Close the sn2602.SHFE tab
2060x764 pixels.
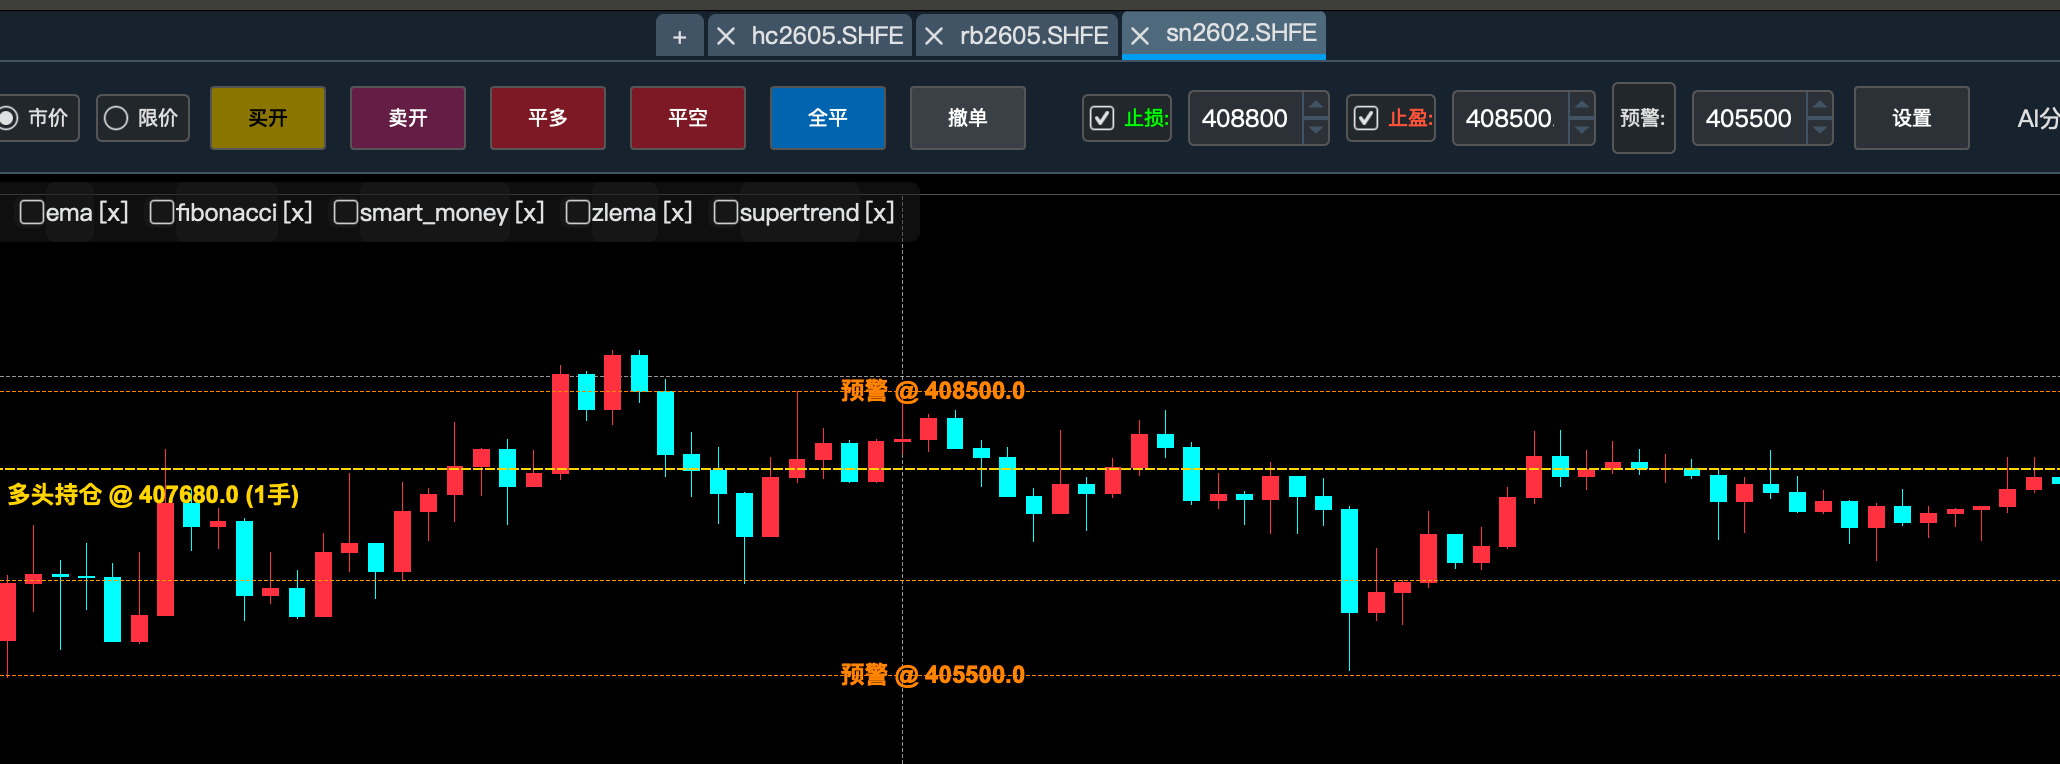pos(1139,37)
